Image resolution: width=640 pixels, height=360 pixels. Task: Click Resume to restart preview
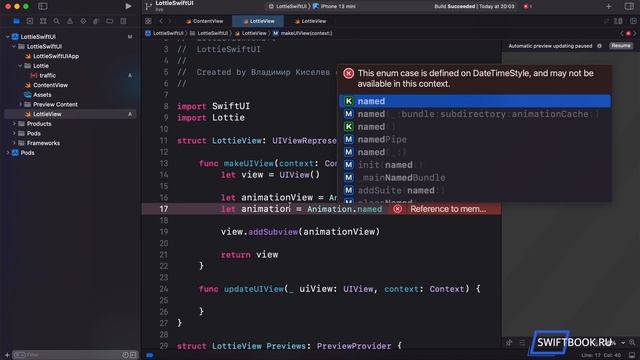click(621, 46)
